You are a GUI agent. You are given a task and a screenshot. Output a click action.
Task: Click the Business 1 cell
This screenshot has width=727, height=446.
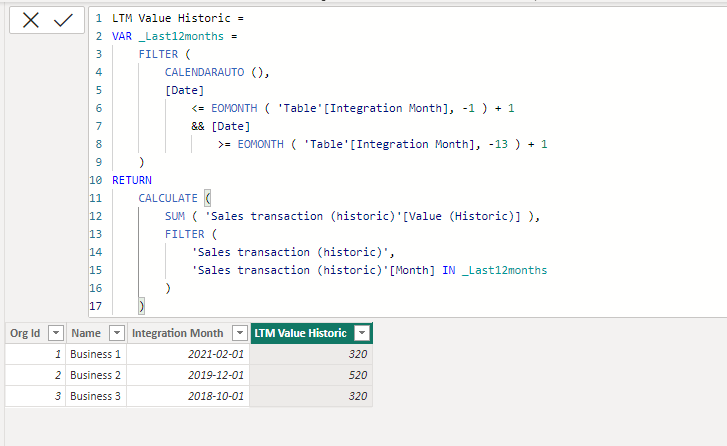point(96,354)
